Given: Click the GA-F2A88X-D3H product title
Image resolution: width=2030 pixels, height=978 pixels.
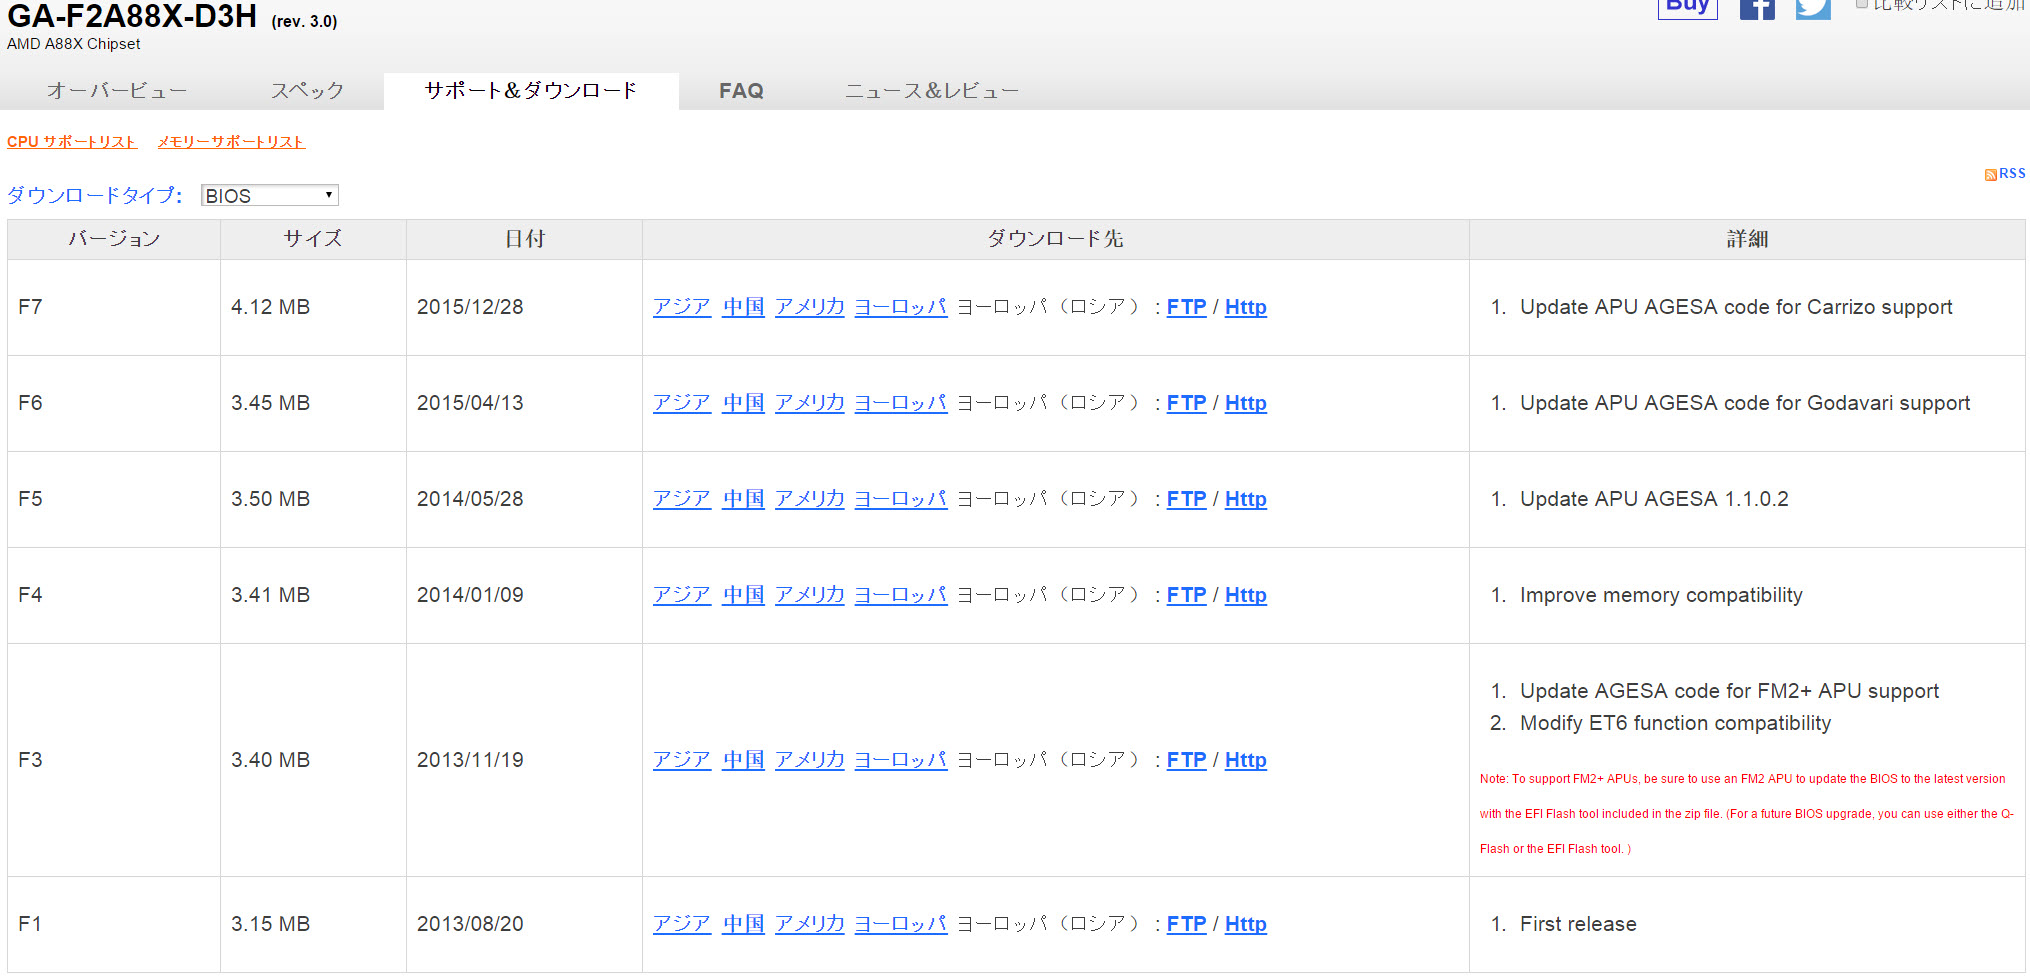Looking at the screenshot, I should tap(132, 16).
